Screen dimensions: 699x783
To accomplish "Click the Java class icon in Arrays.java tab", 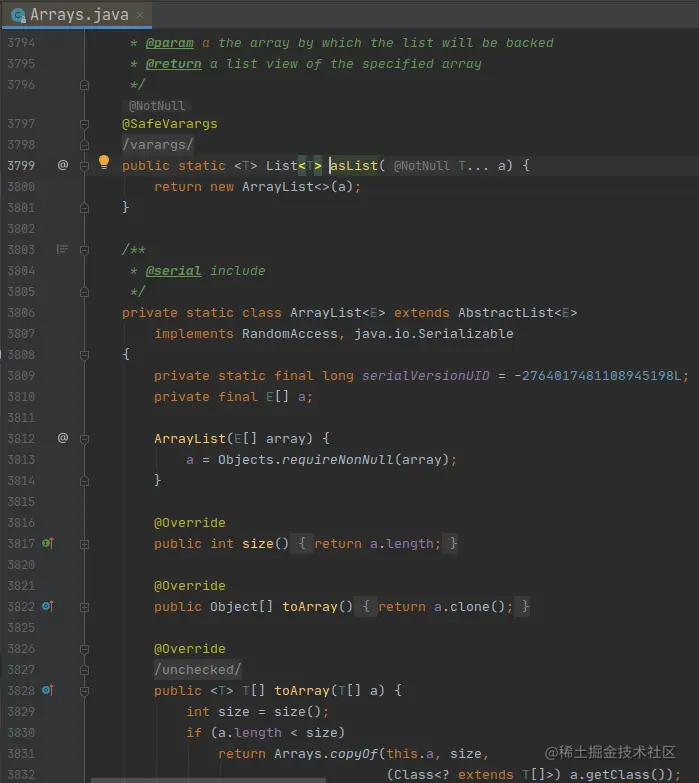I will pyautogui.click(x=18, y=16).
